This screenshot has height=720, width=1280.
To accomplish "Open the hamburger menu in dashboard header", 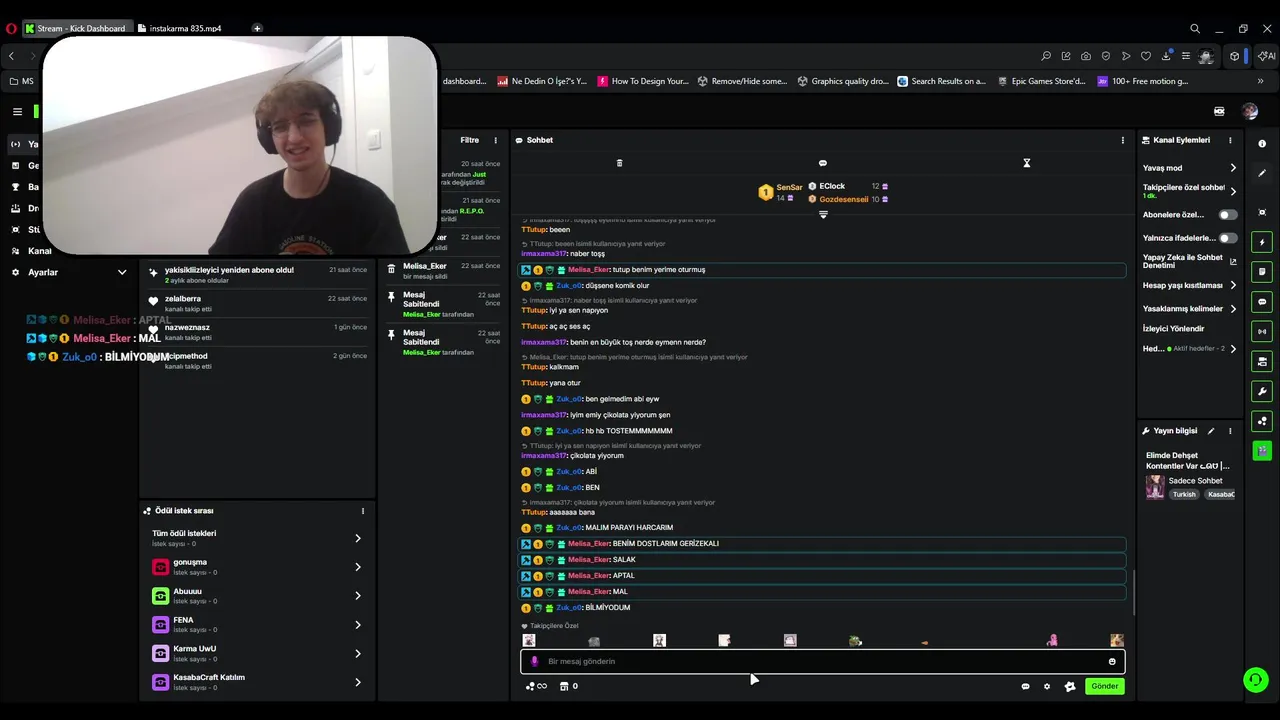I will (x=17, y=112).
